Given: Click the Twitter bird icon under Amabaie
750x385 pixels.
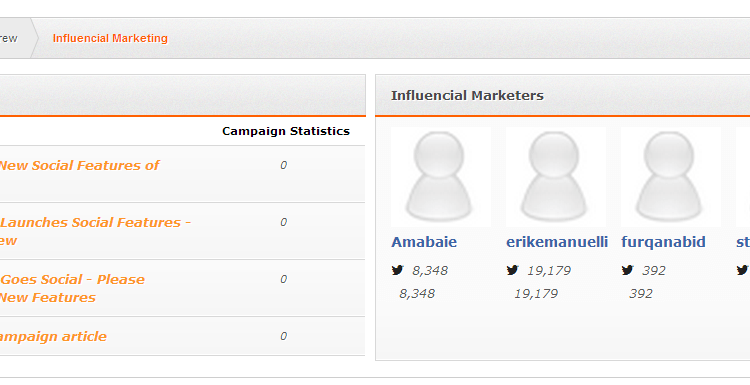Looking at the screenshot, I should coord(397,270).
